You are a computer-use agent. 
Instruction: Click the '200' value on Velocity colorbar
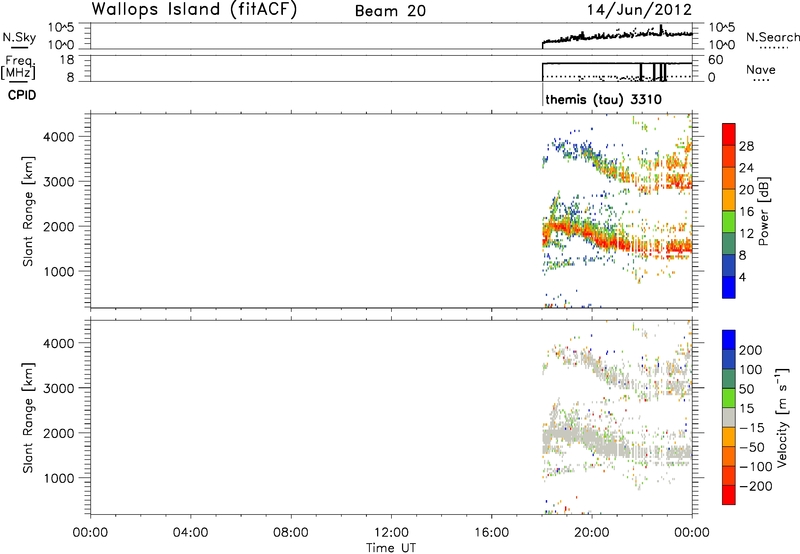tap(751, 350)
